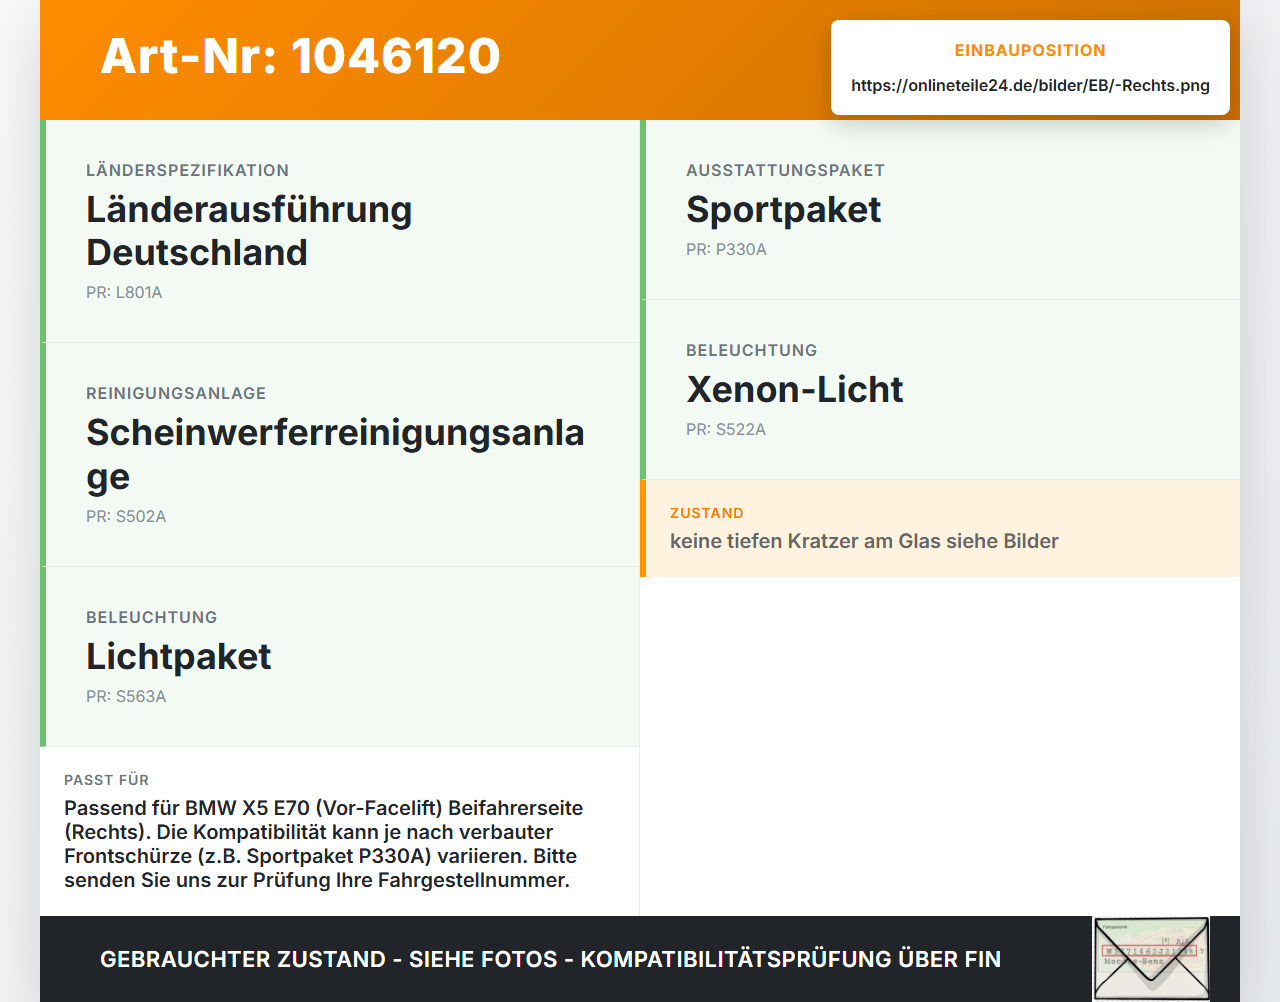
Task: Select the Sportpaket equipment card
Action: coord(940,210)
